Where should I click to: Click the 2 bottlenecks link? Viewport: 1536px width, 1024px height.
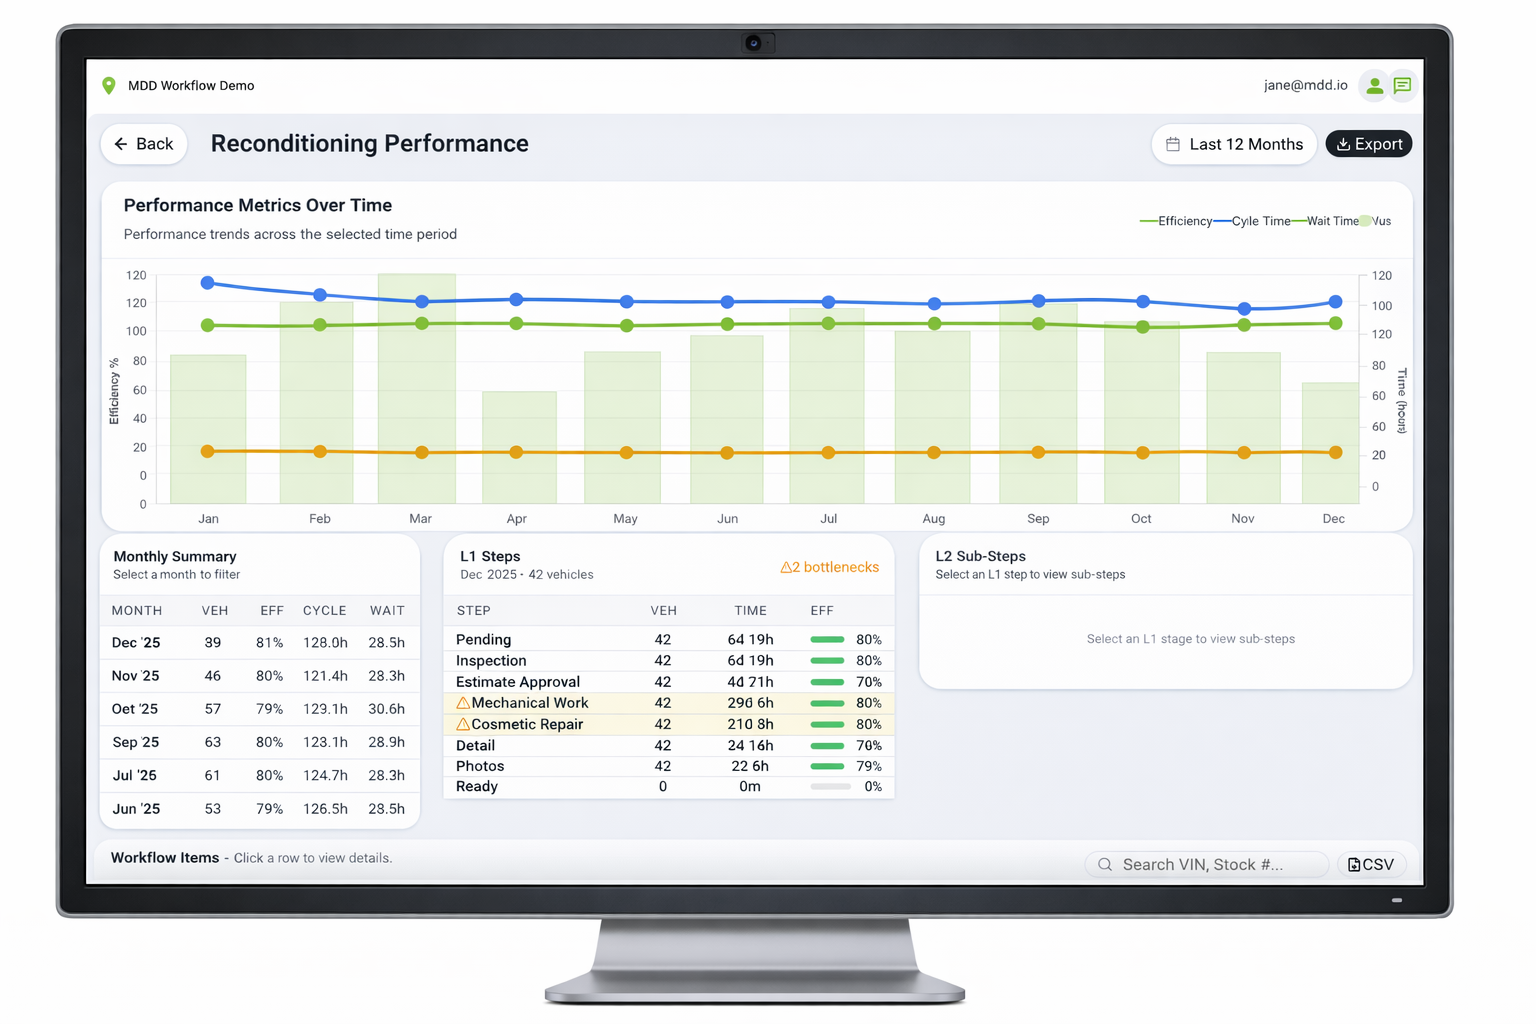pyautogui.click(x=830, y=567)
